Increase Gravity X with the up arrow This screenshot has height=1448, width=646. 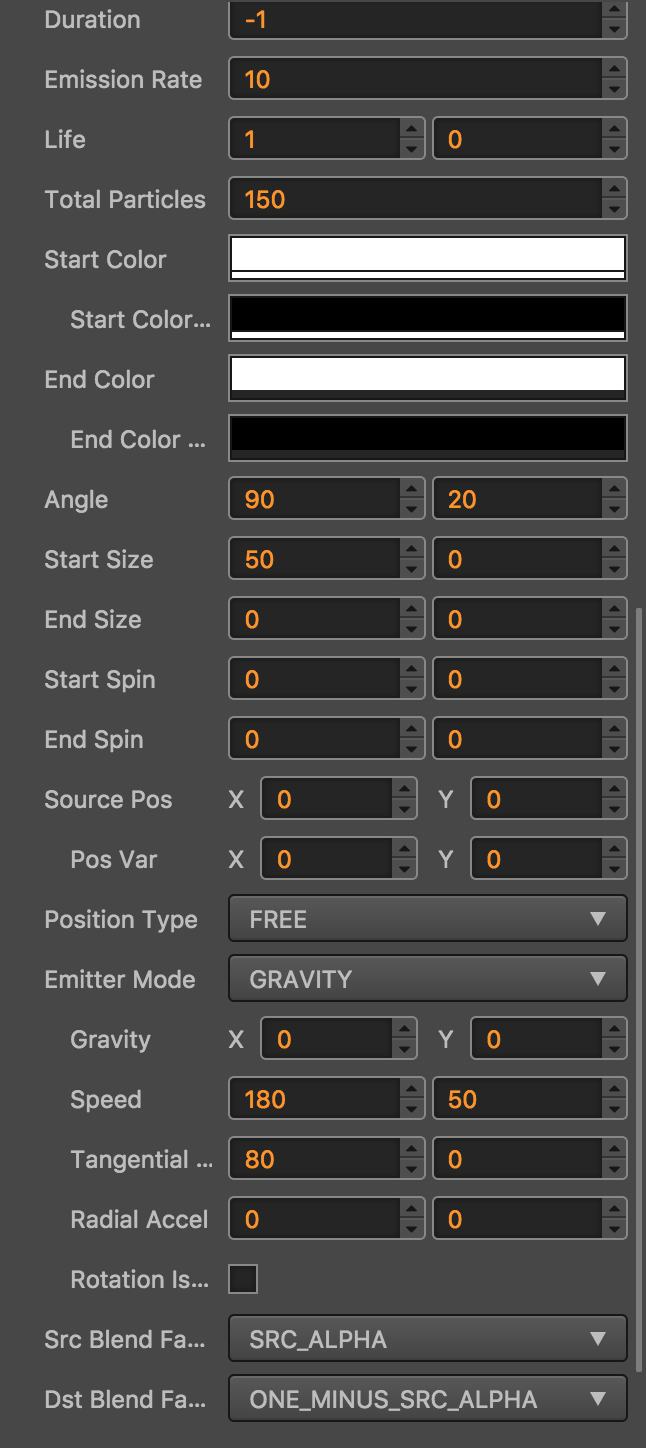(x=404, y=1030)
